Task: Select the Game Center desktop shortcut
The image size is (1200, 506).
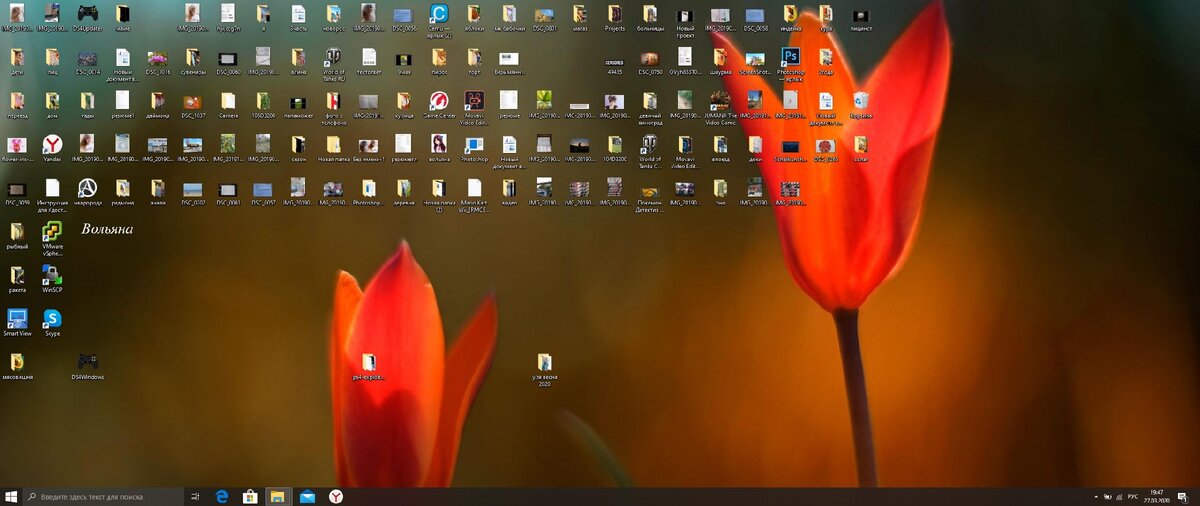Action: pos(439,103)
